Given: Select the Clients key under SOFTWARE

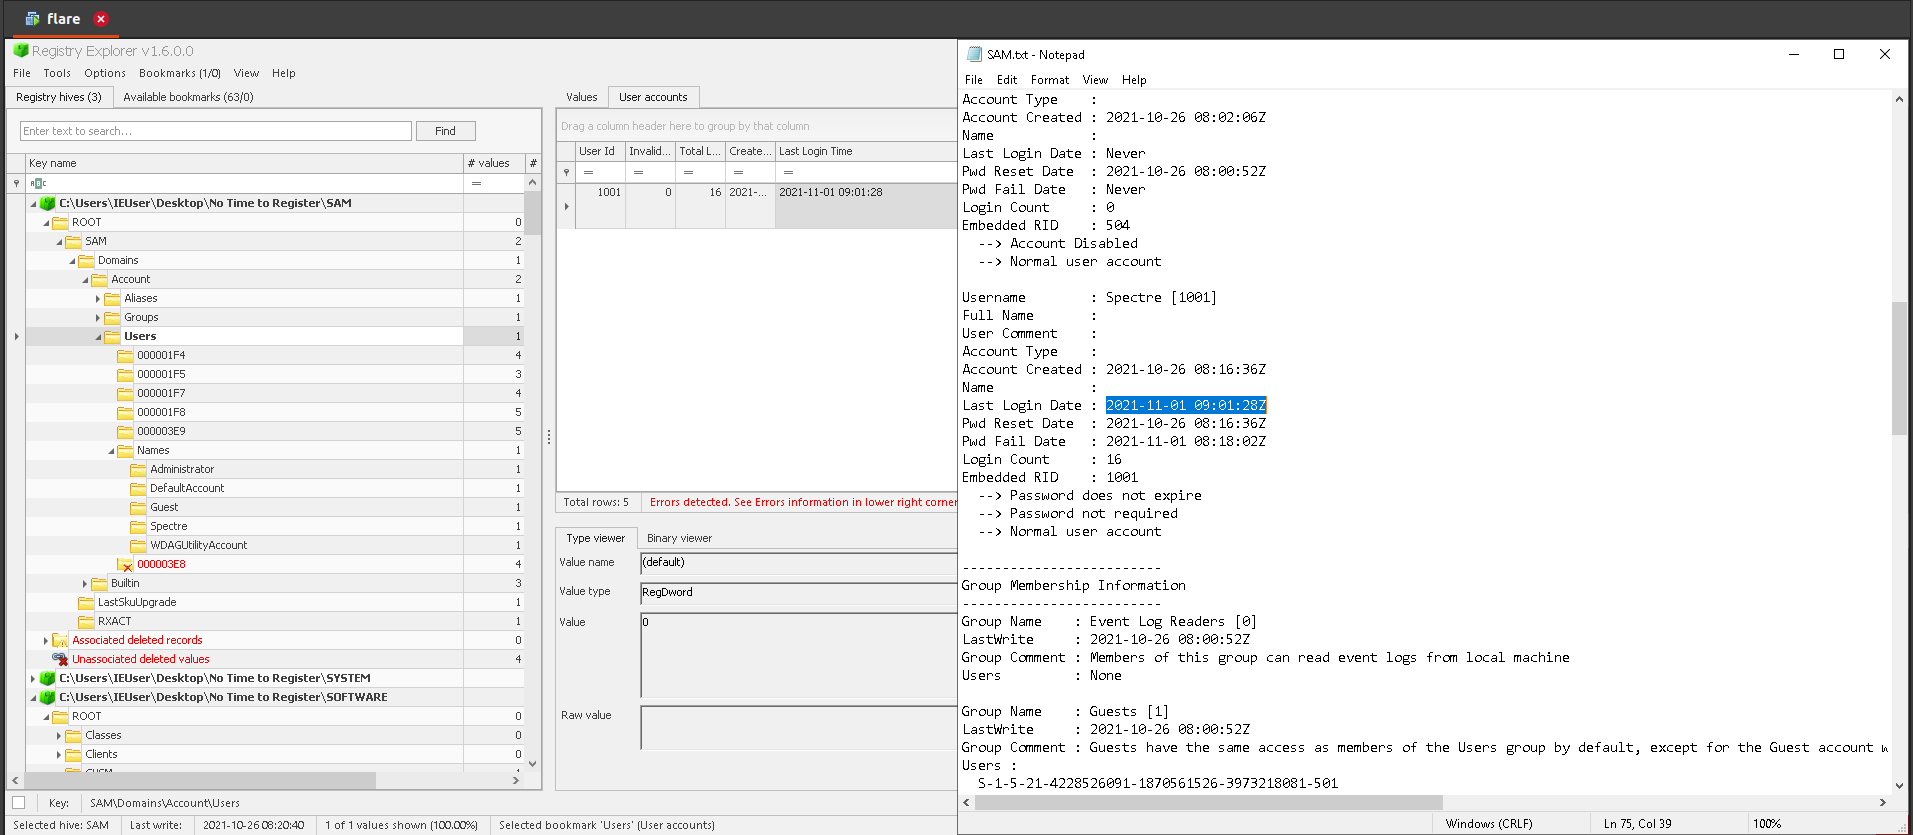Looking at the screenshot, I should (x=101, y=754).
